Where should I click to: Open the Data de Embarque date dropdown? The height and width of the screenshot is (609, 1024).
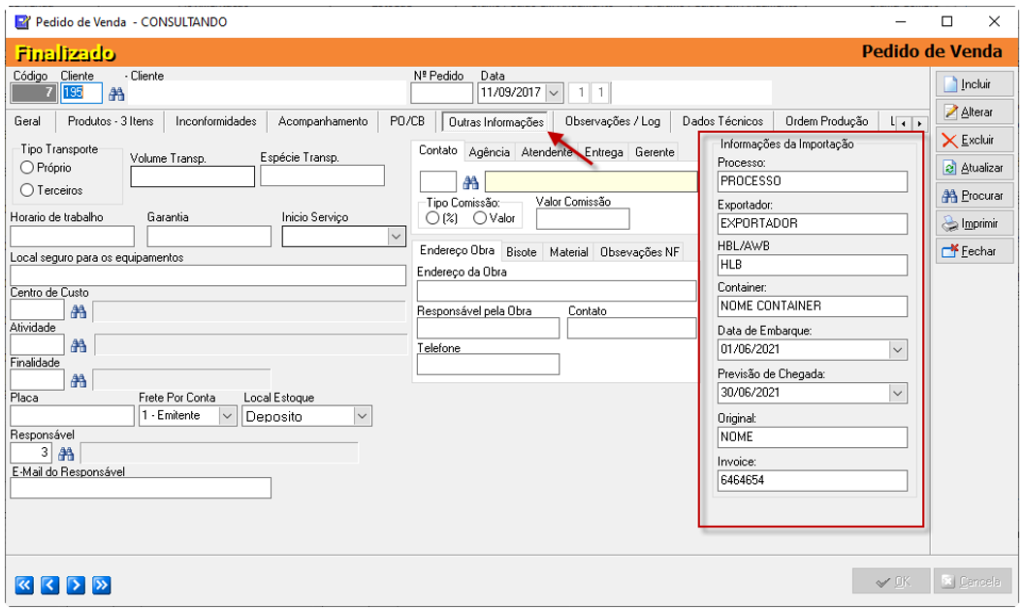[898, 350]
